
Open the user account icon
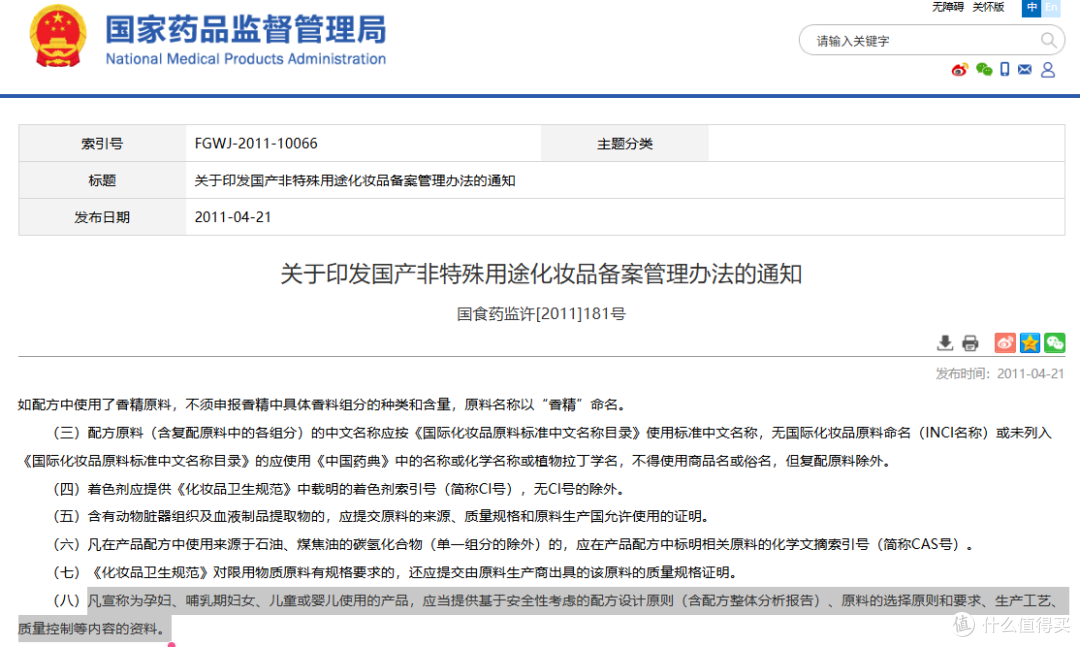point(1048,70)
